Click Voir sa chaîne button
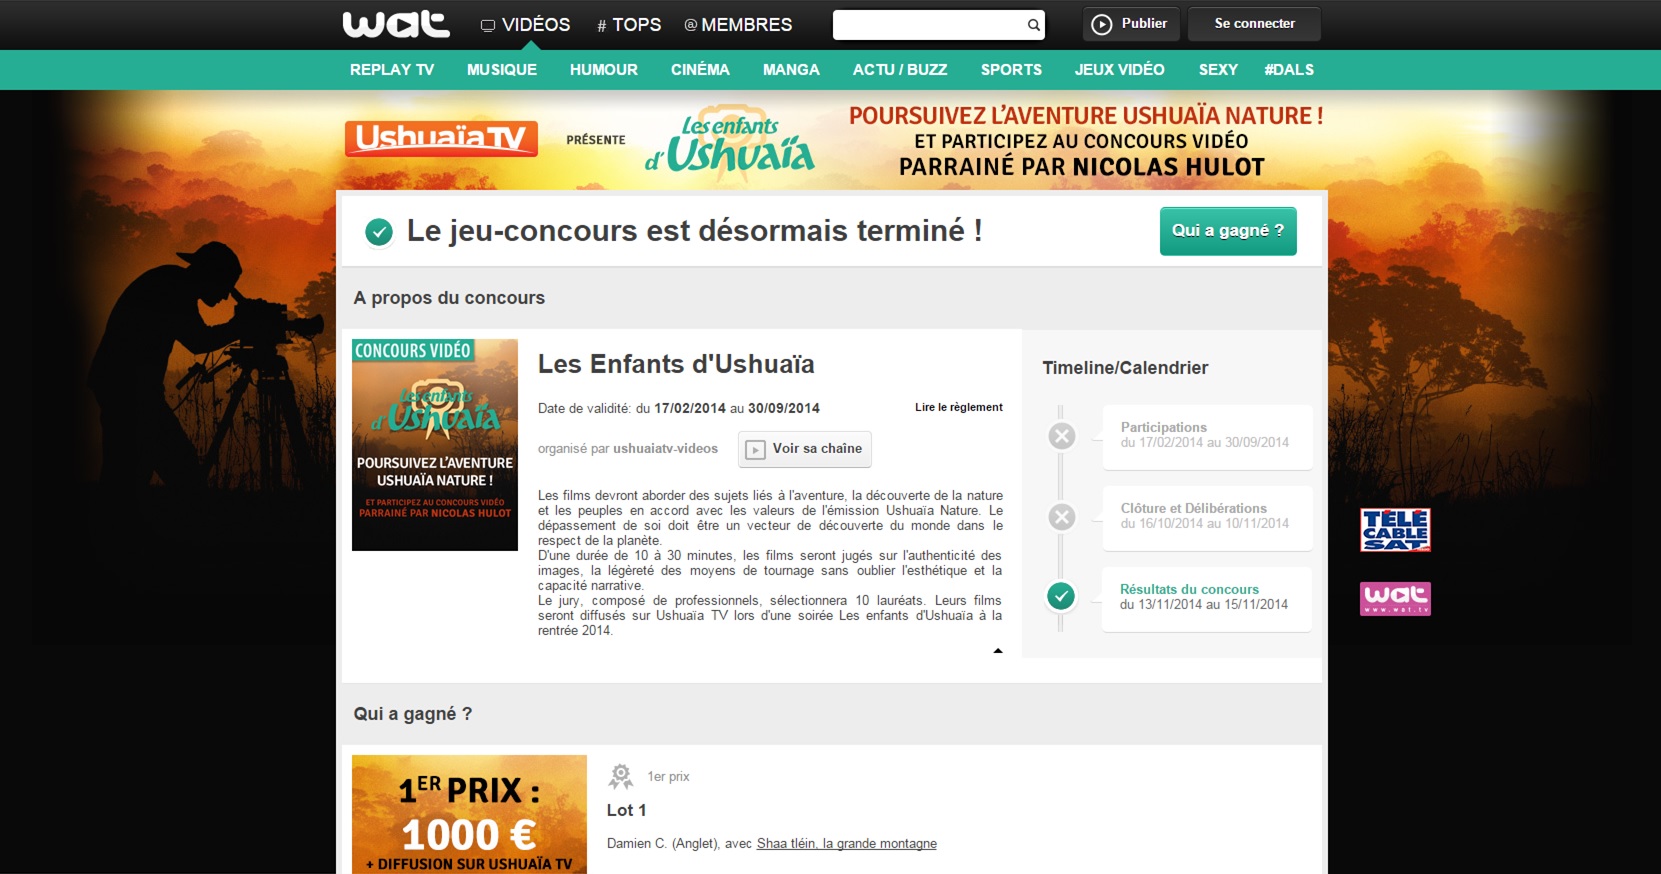This screenshot has width=1661, height=874. coord(805,449)
